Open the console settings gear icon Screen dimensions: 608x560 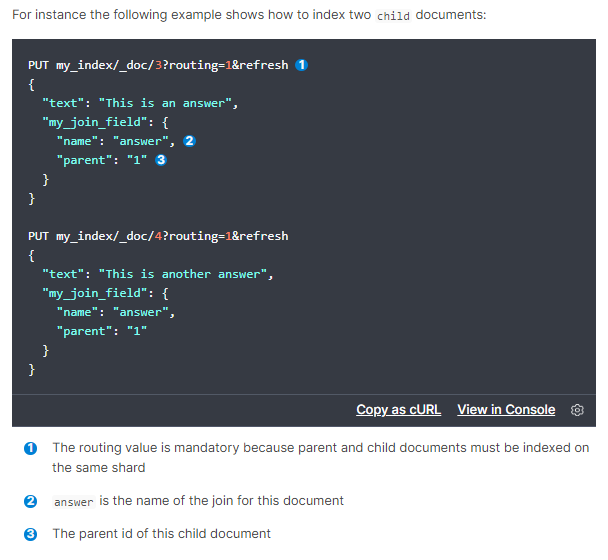(577, 410)
